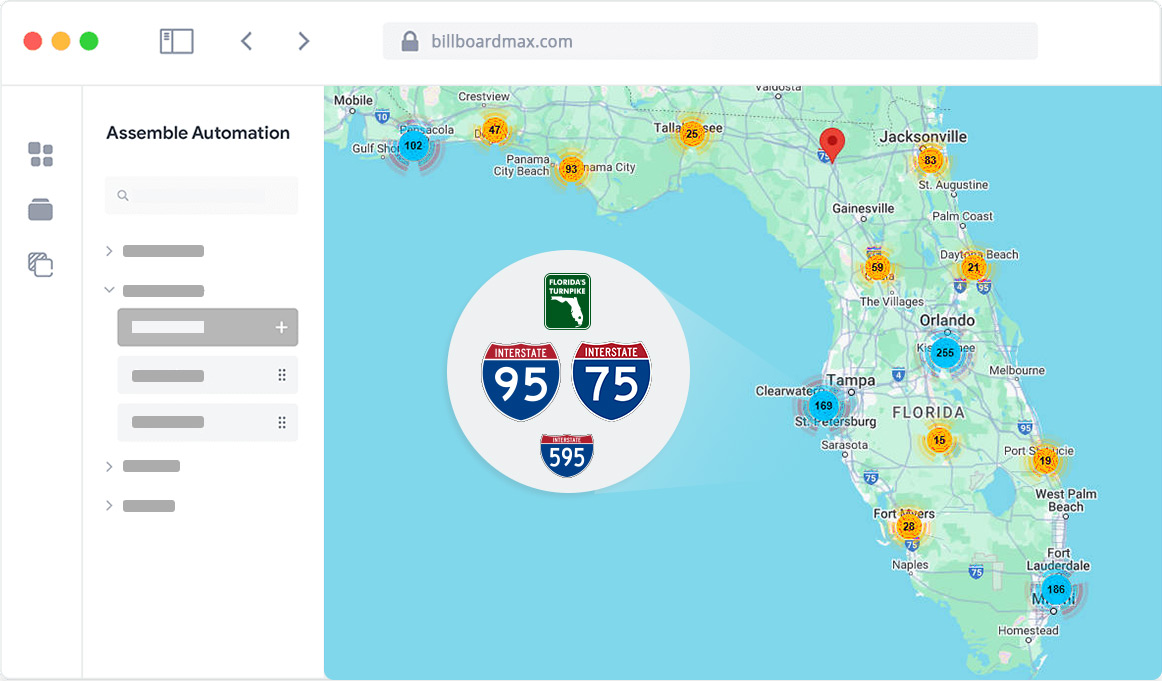Click the red location pin near Jacksonville

[x=832, y=144]
